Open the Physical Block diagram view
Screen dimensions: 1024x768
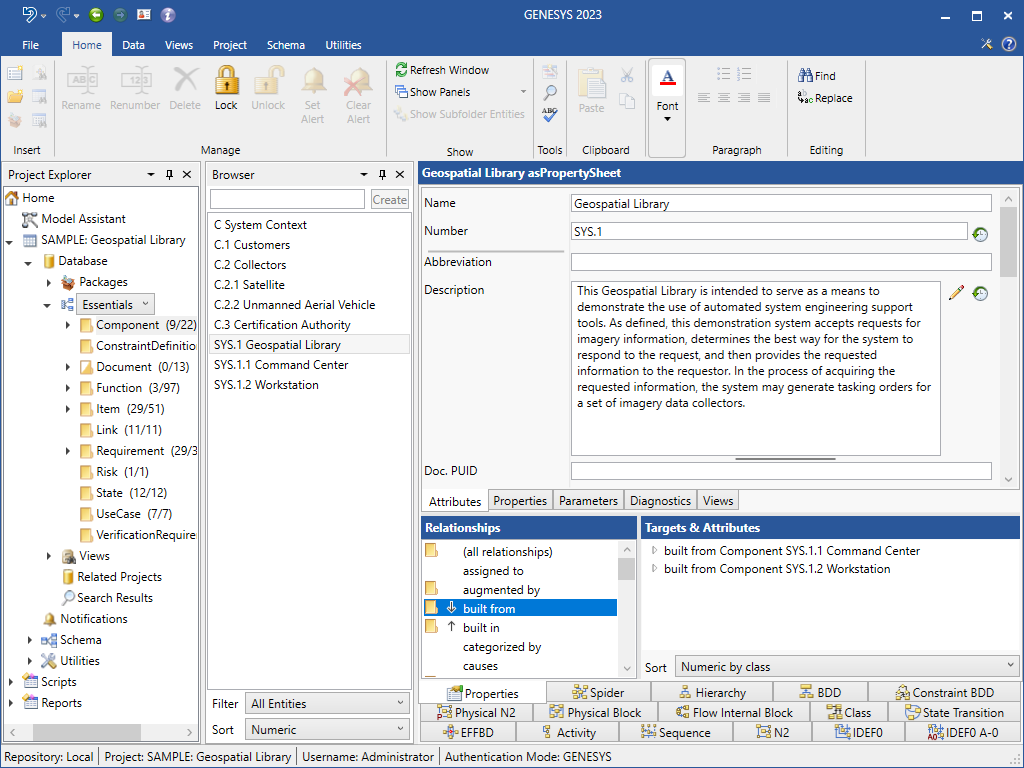point(595,712)
